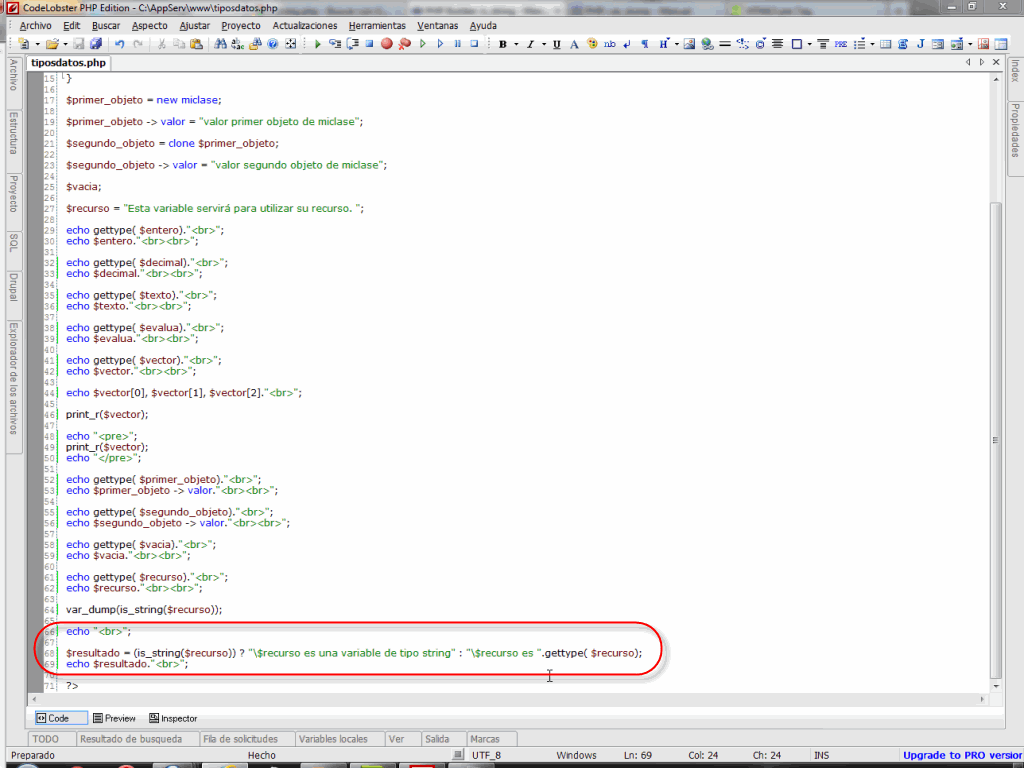Open the dropdown arrow beside Open folder
The height and width of the screenshot is (768, 1024).
click(65, 44)
